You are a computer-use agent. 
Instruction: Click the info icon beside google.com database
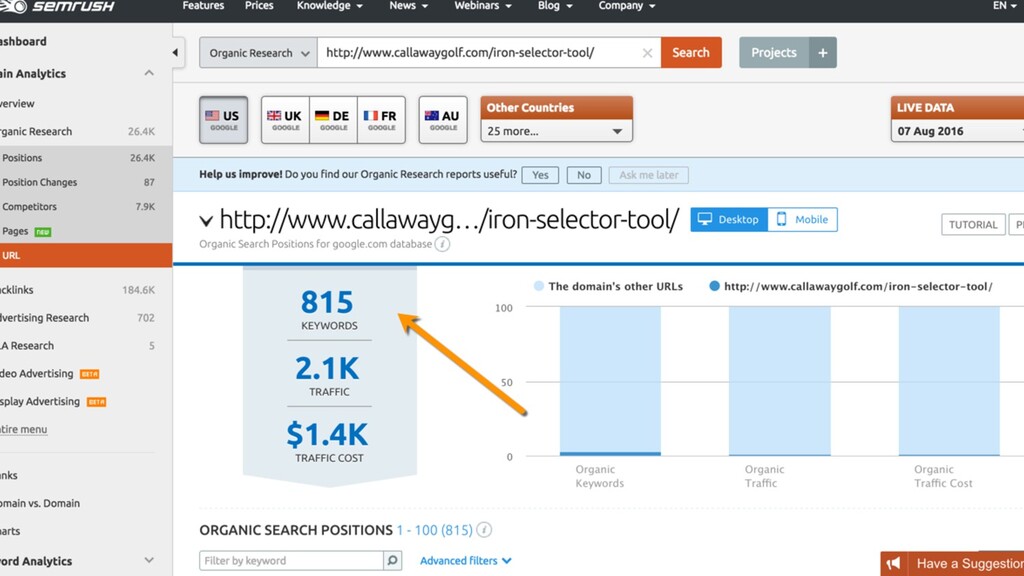(x=442, y=244)
